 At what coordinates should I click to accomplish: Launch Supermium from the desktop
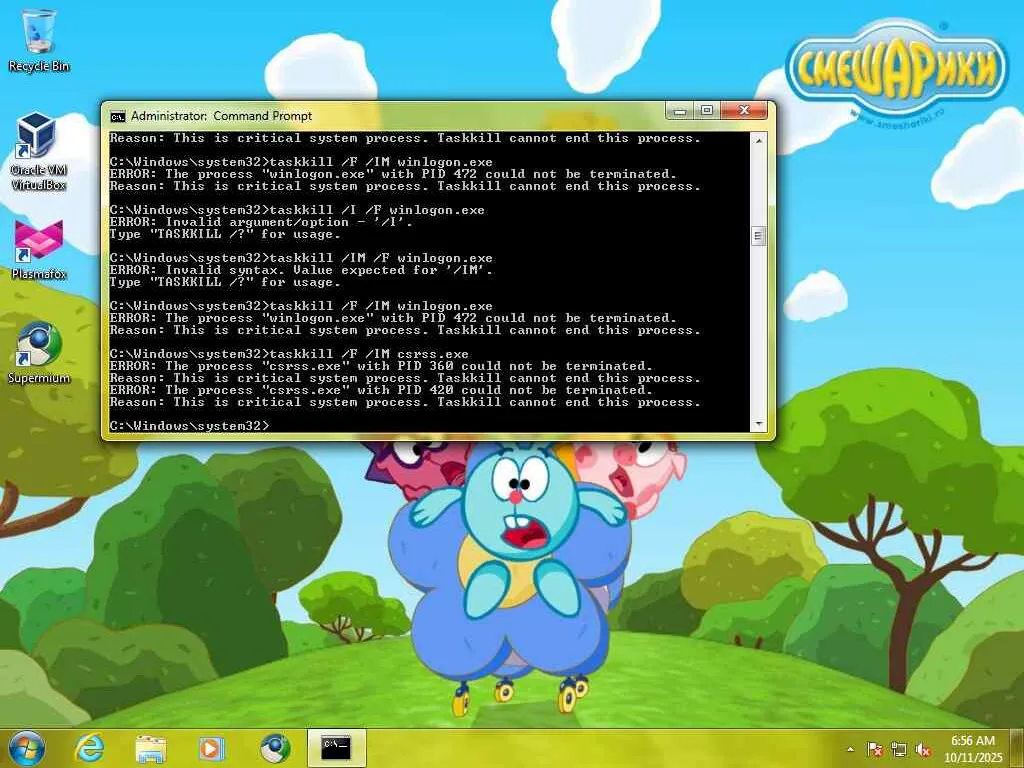coord(39,352)
